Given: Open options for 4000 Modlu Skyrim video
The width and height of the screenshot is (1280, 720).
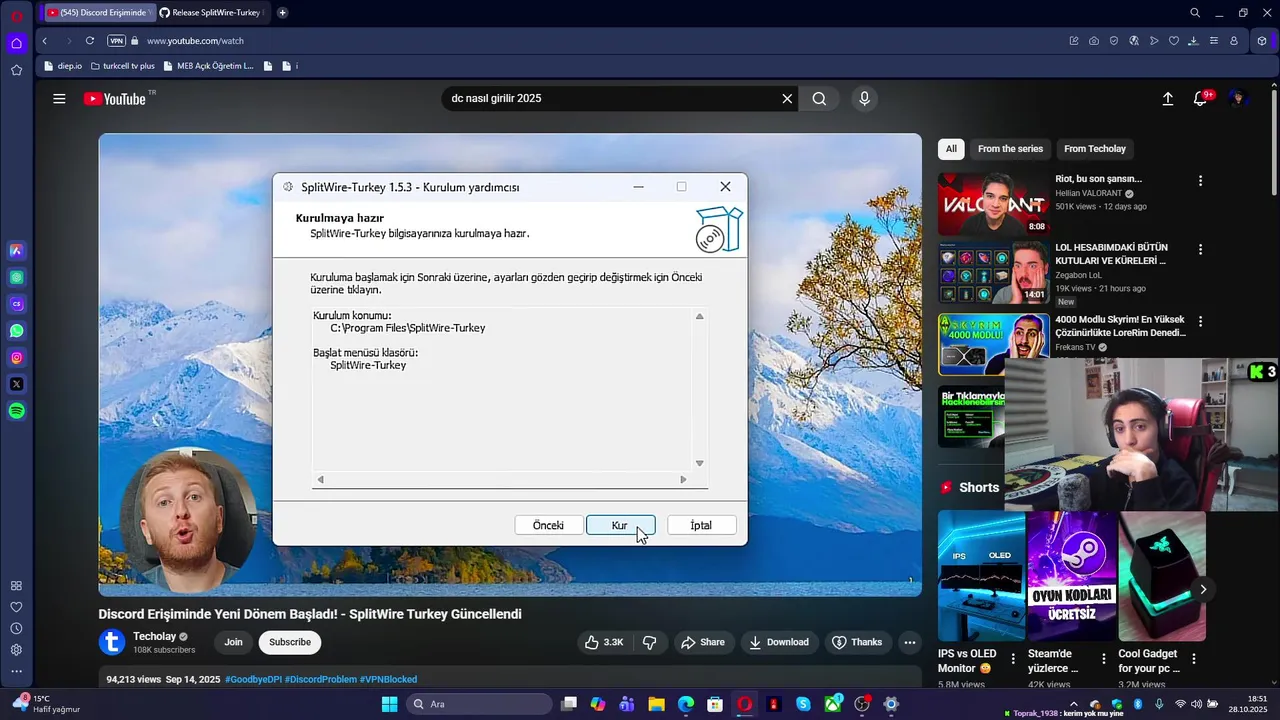Looking at the screenshot, I should coord(1200,322).
